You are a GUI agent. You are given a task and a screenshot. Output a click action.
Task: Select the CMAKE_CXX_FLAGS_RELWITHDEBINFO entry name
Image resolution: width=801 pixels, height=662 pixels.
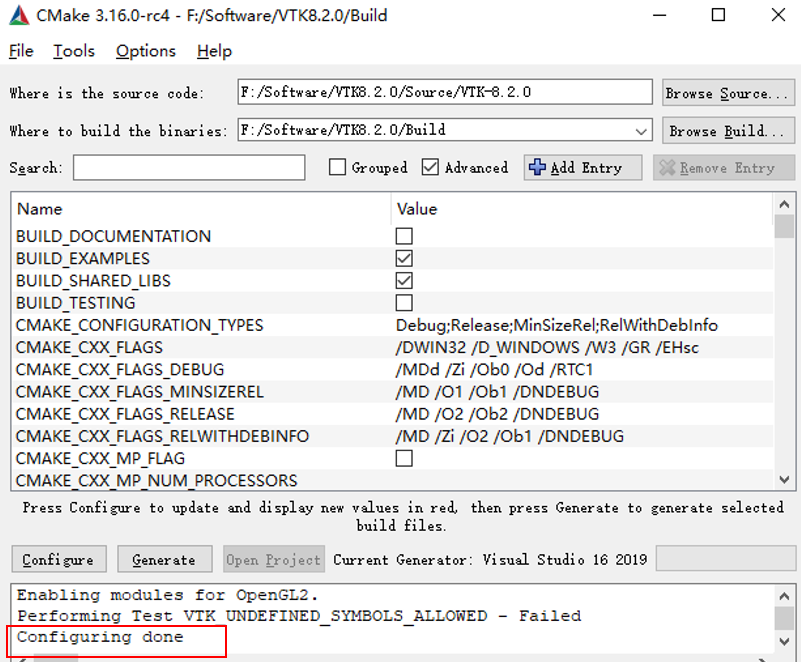[x=162, y=436]
